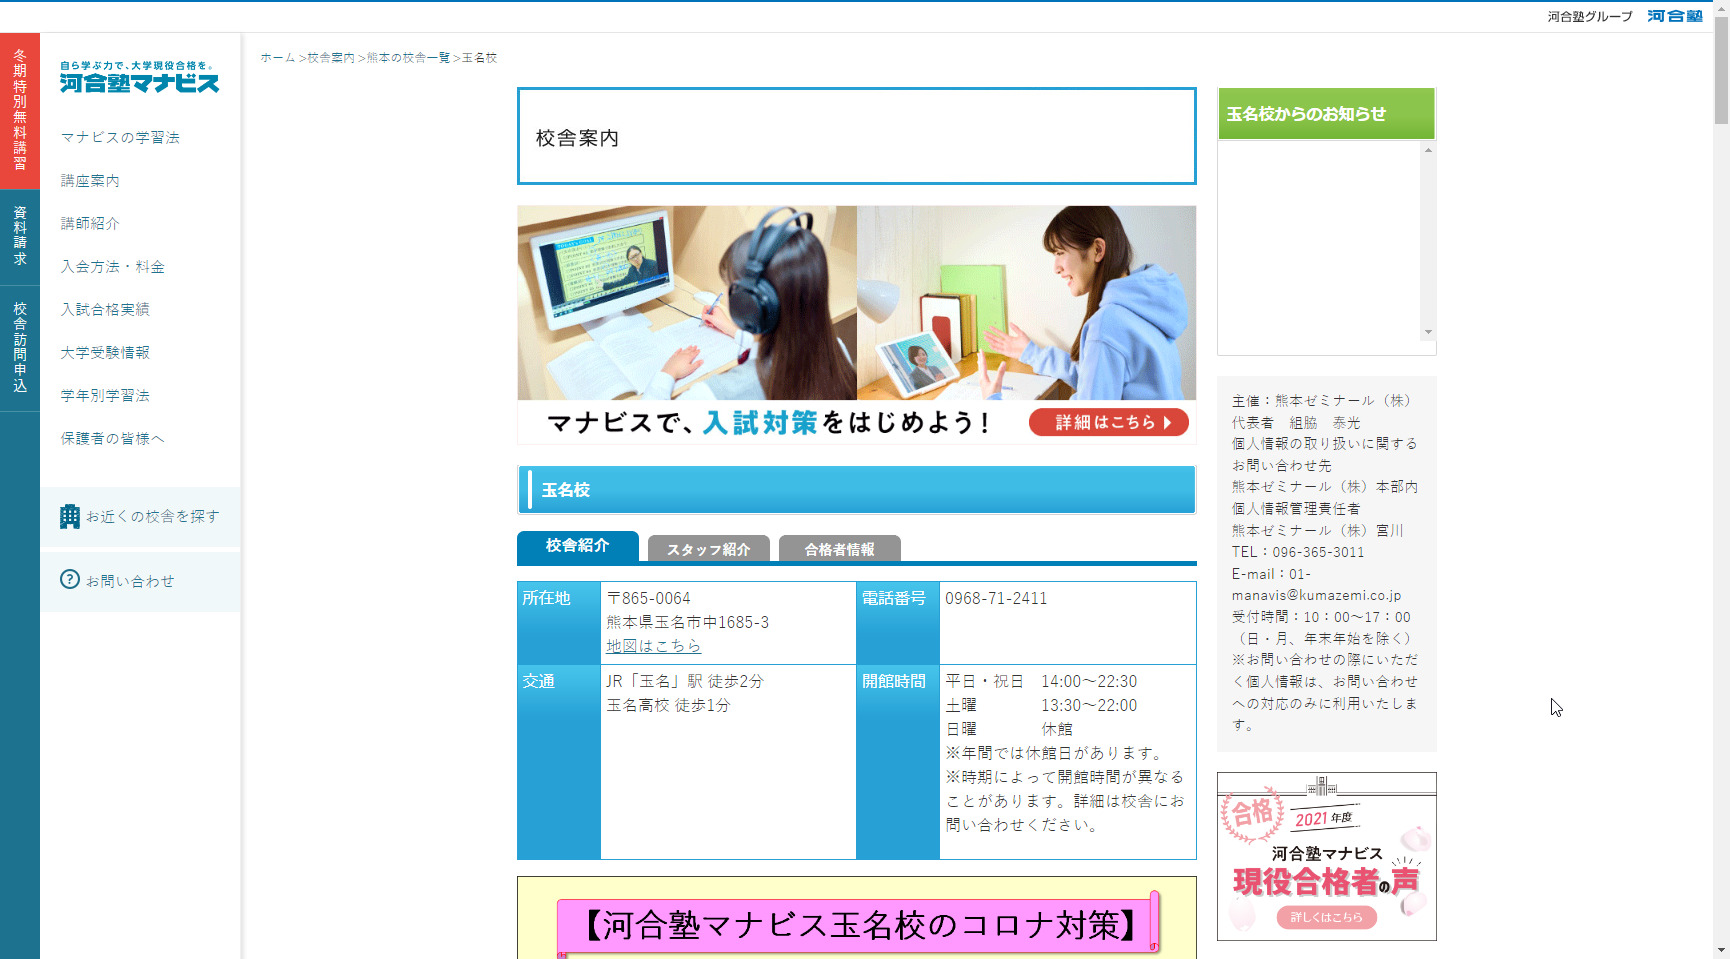Click 現役合格者の声 2021年度 banner
Screen dimensions: 1730x959
[x=1327, y=856]
